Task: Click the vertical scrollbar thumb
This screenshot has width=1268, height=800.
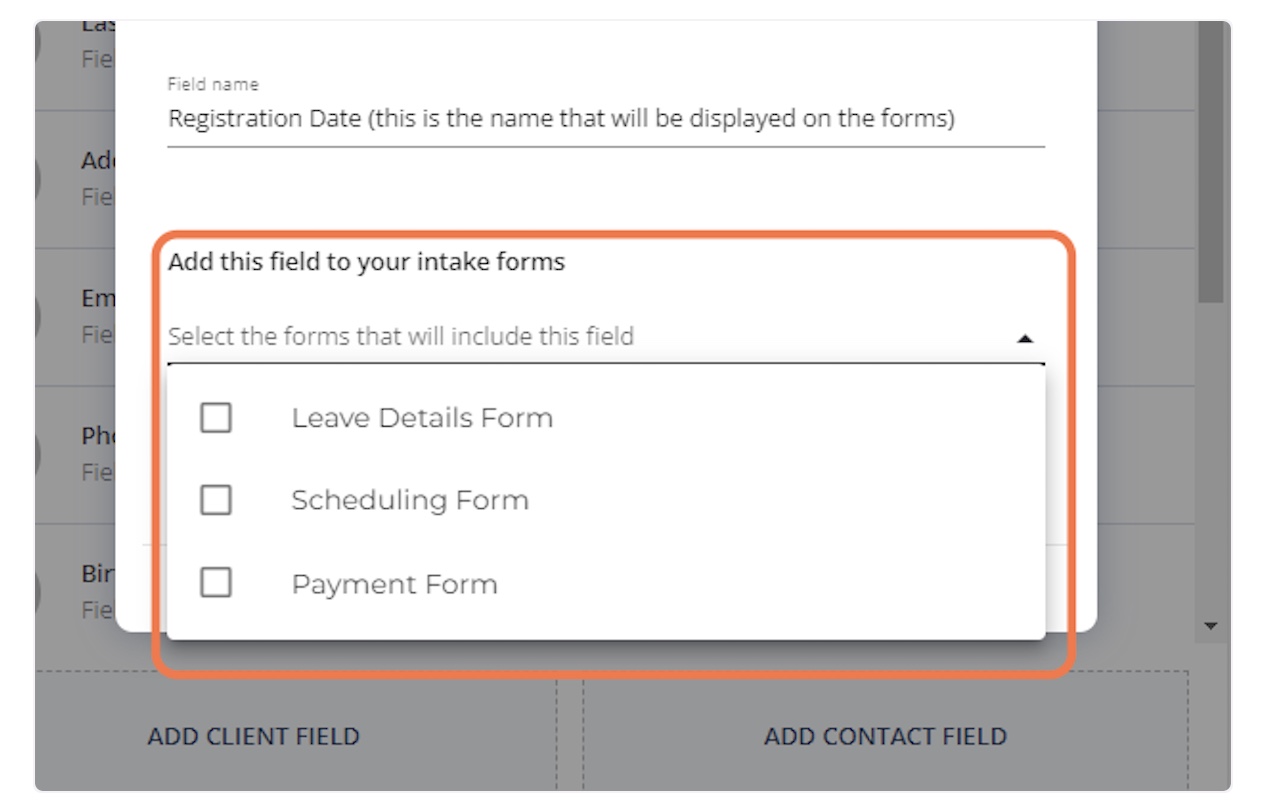Action: click(x=1211, y=160)
